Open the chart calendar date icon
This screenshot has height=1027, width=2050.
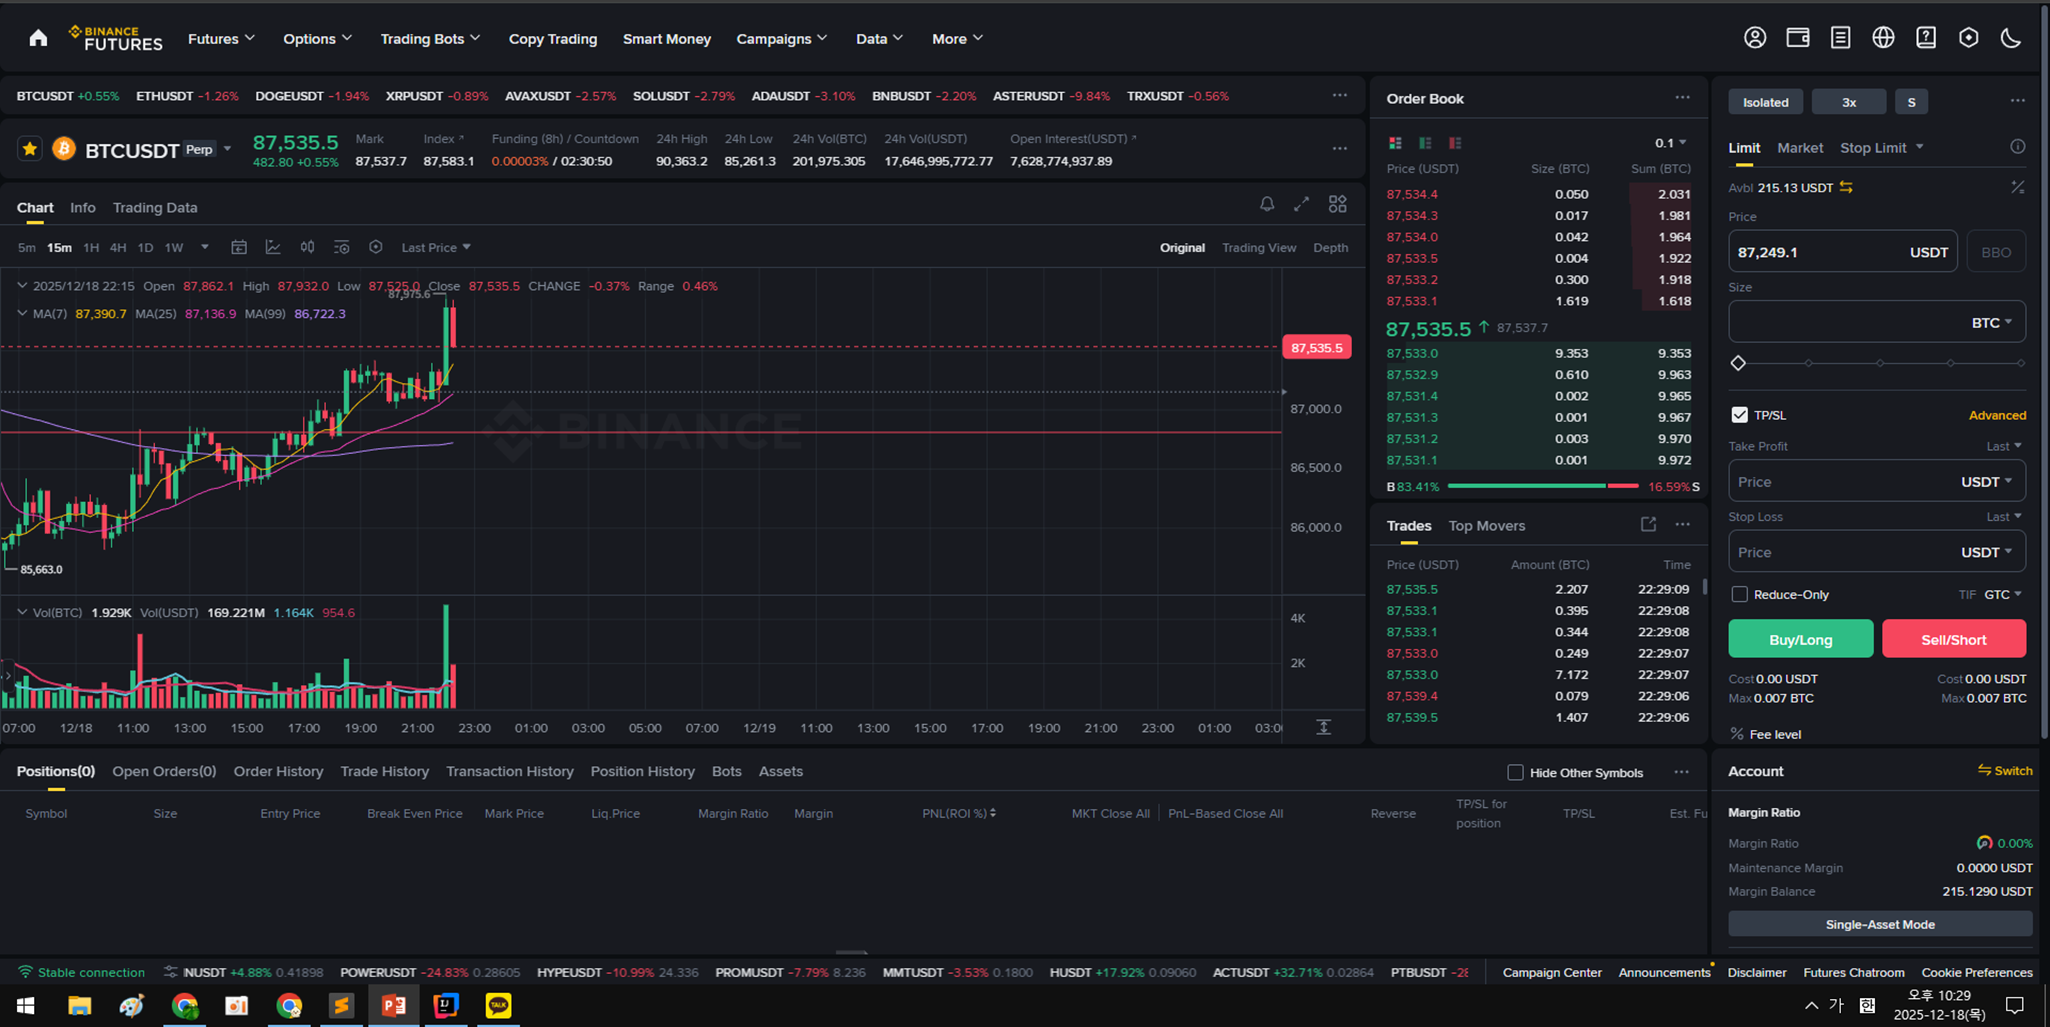(239, 247)
